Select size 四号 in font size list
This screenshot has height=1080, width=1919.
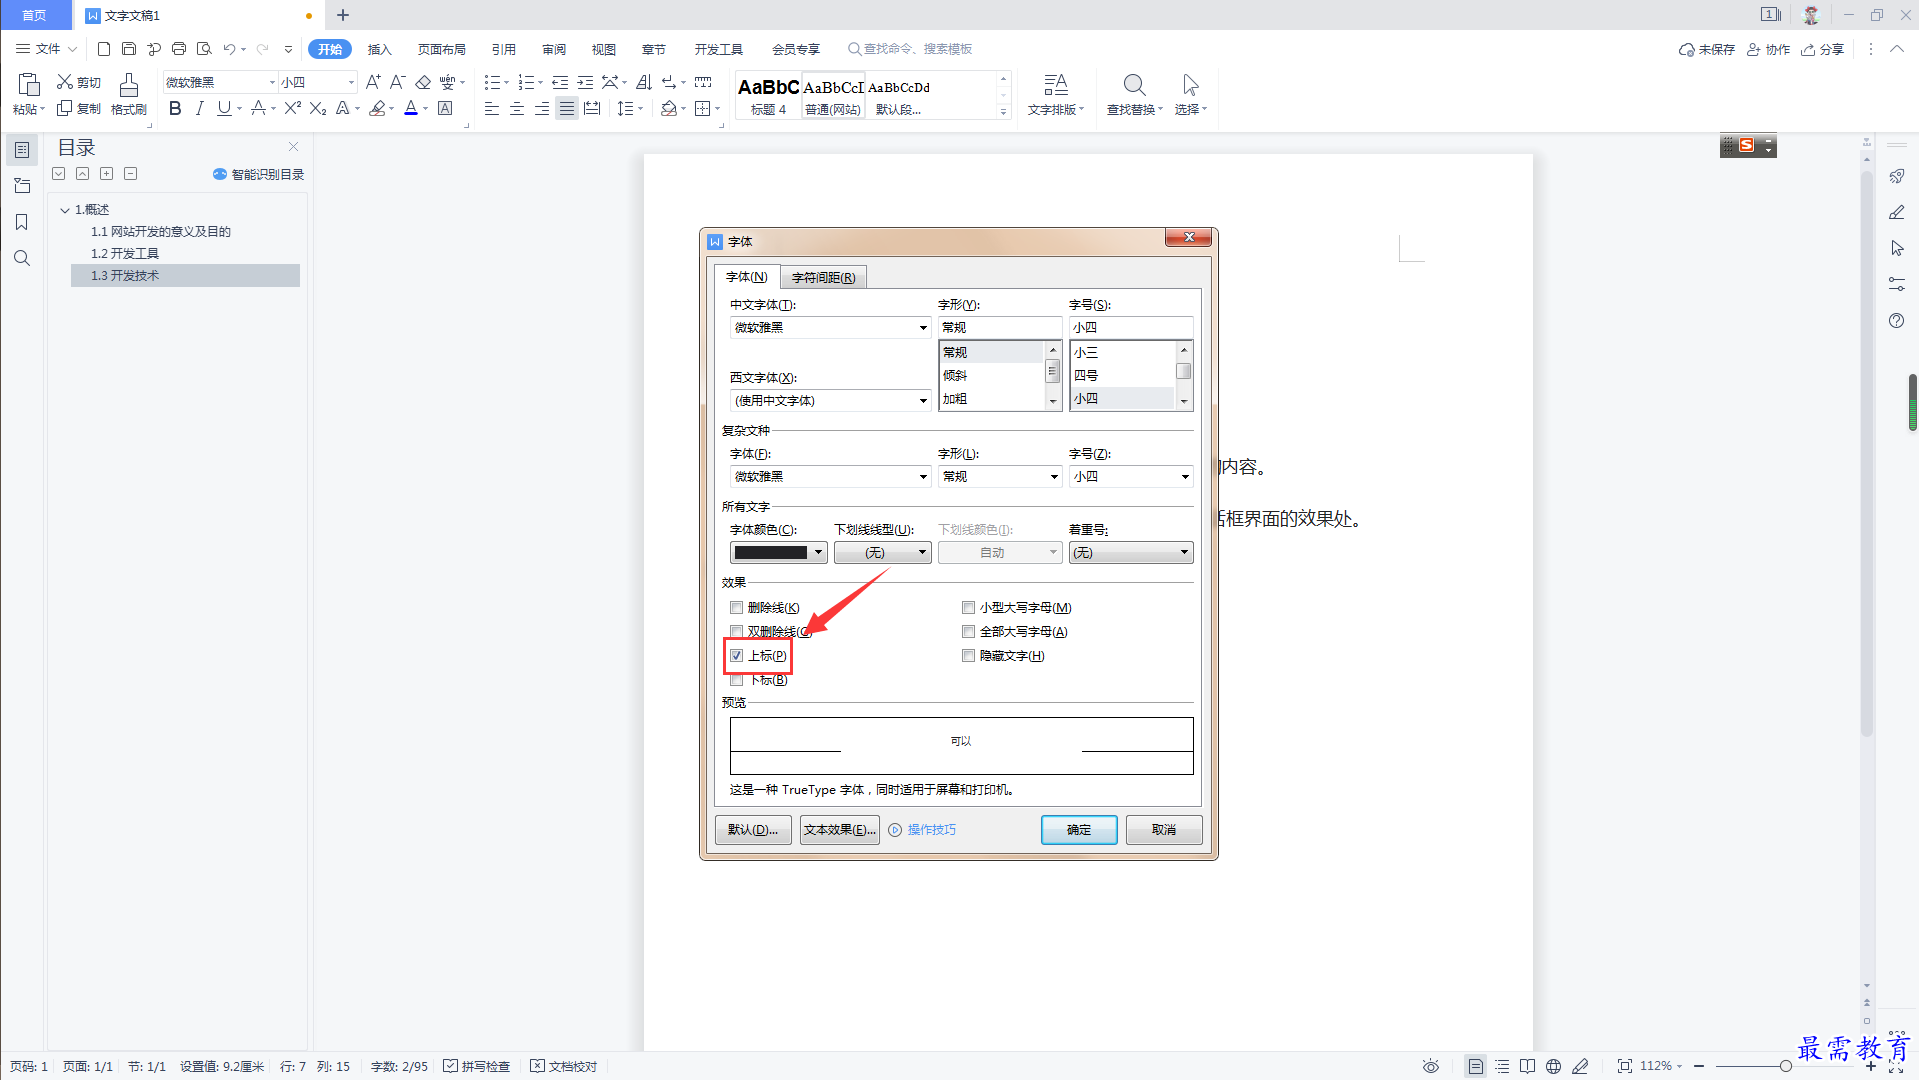point(1086,376)
